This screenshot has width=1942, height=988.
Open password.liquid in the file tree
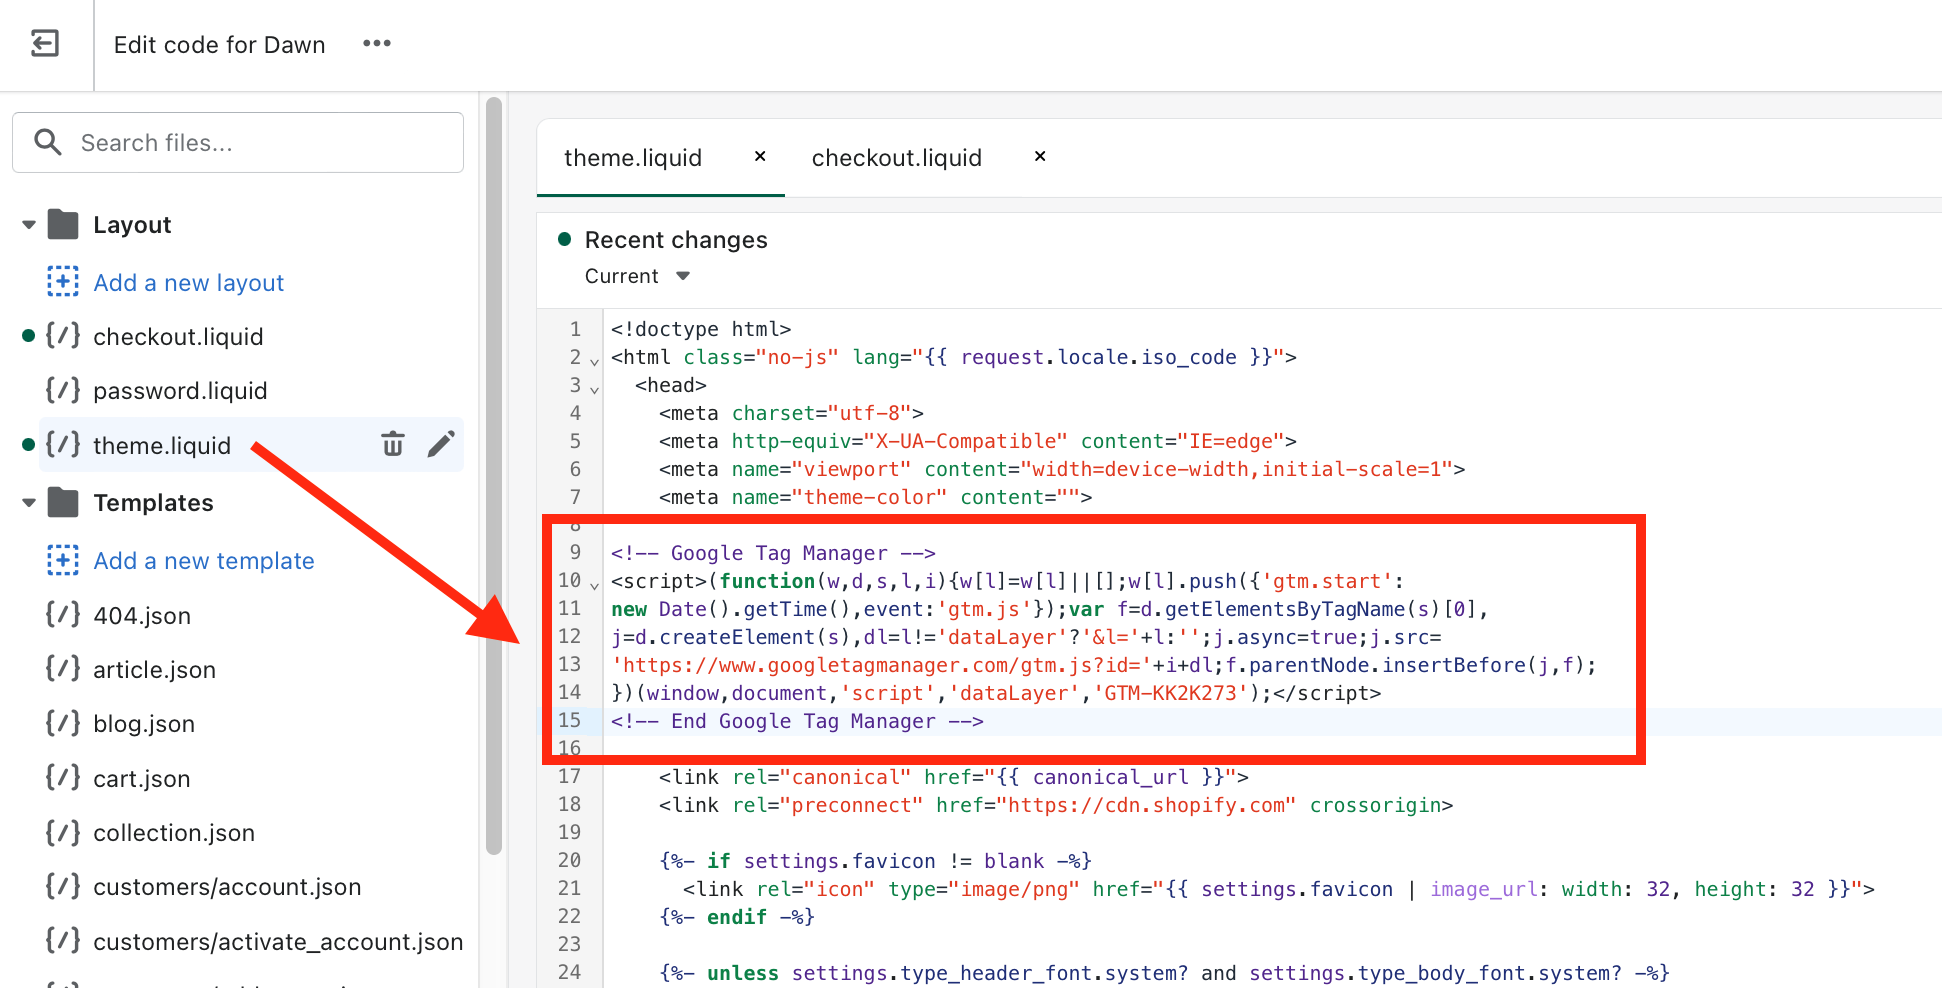(180, 391)
